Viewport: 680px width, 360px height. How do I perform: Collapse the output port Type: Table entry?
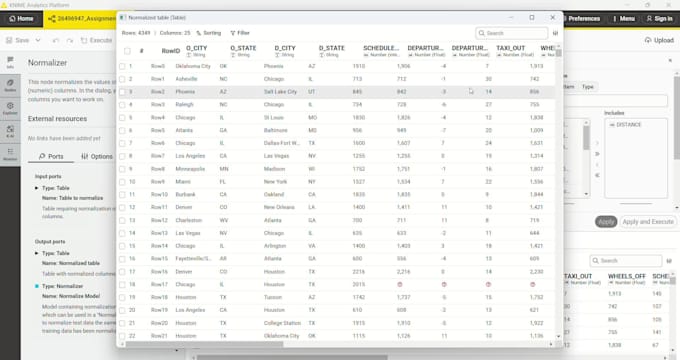point(36,253)
